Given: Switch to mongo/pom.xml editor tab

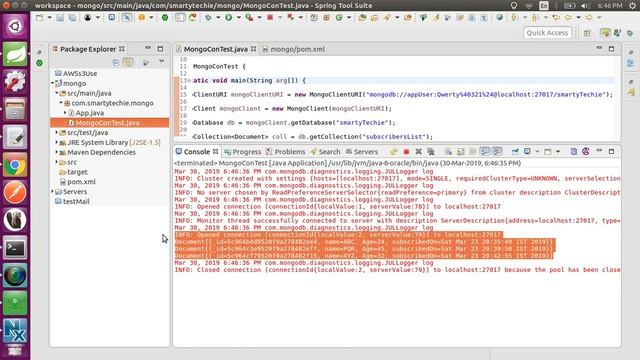Looking at the screenshot, I should [x=294, y=49].
